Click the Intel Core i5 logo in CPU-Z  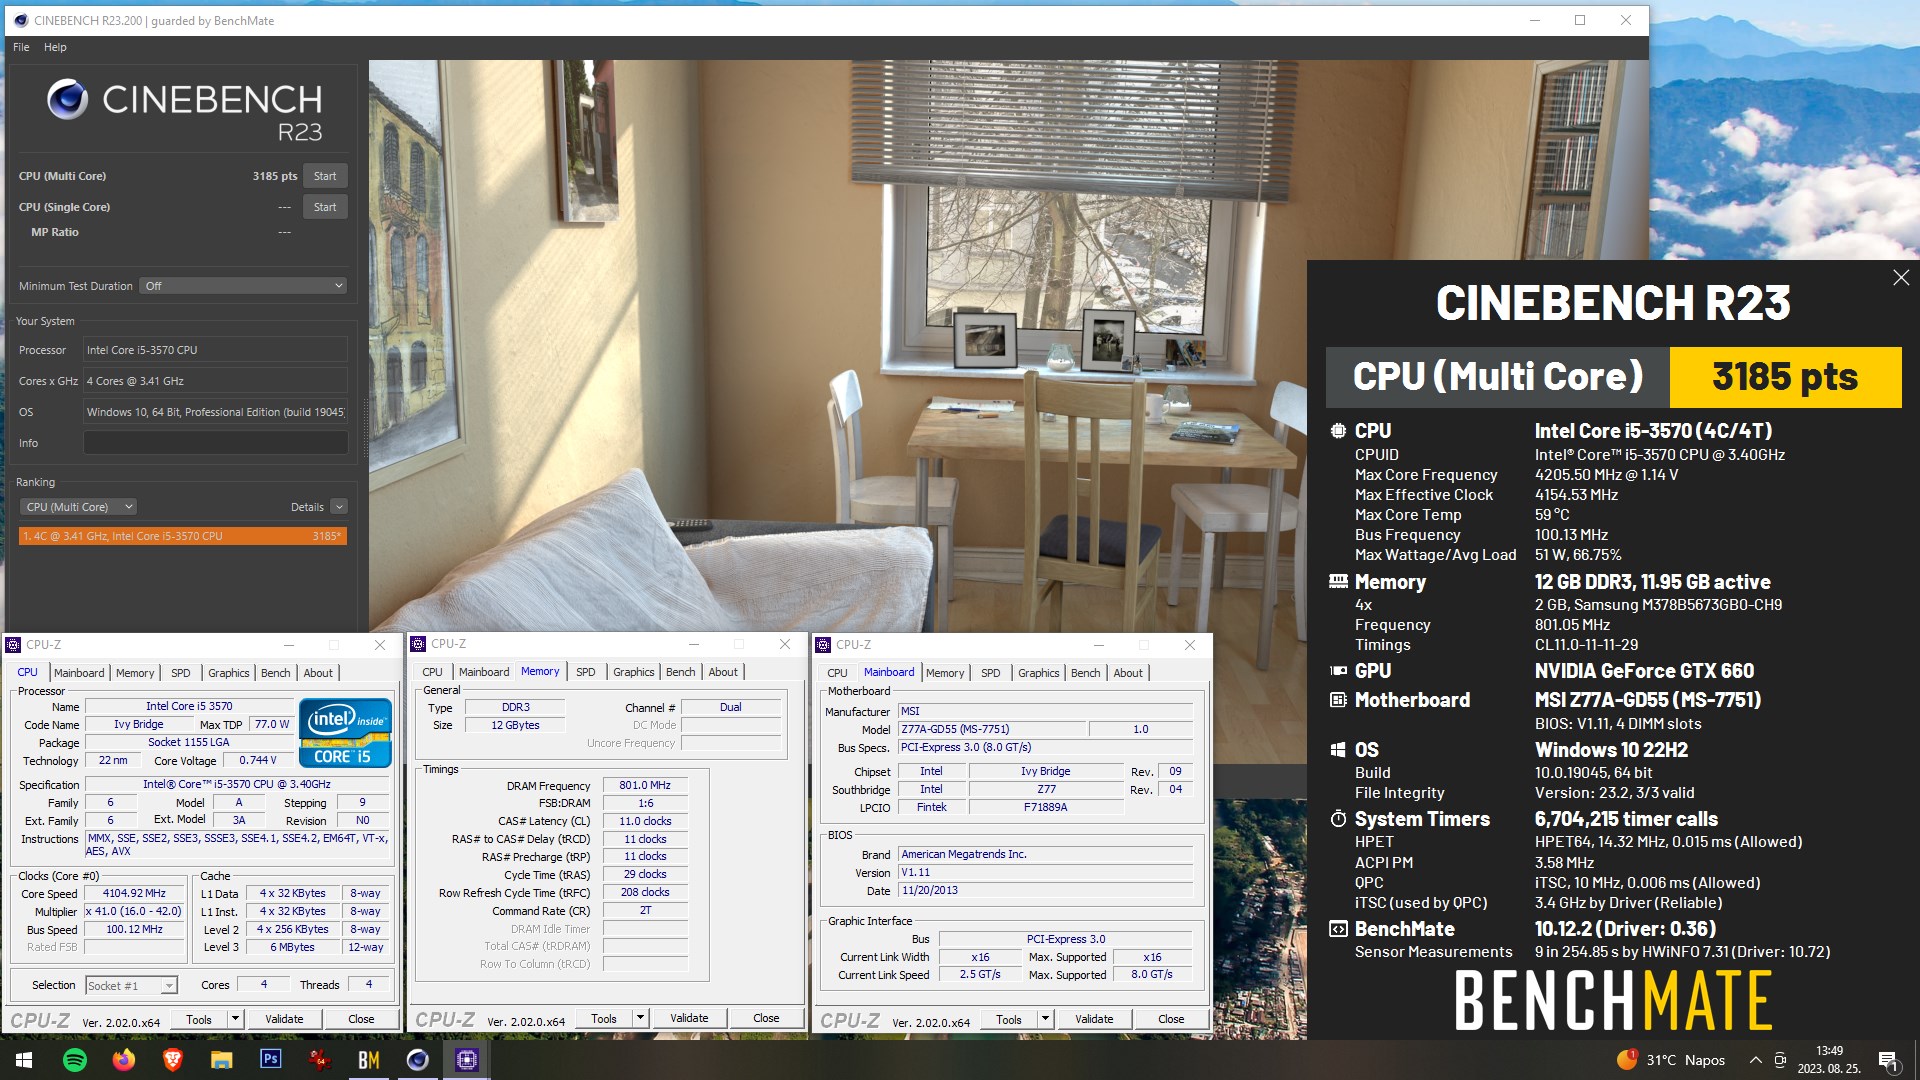(x=345, y=733)
